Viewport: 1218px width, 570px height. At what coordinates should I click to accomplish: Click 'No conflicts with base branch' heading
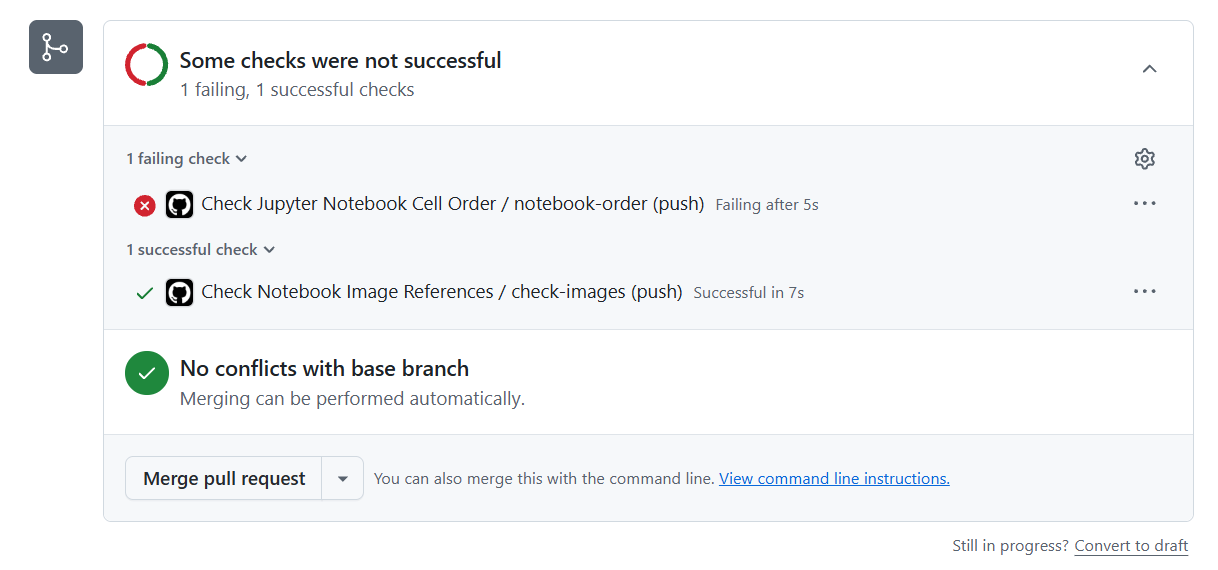[325, 368]
